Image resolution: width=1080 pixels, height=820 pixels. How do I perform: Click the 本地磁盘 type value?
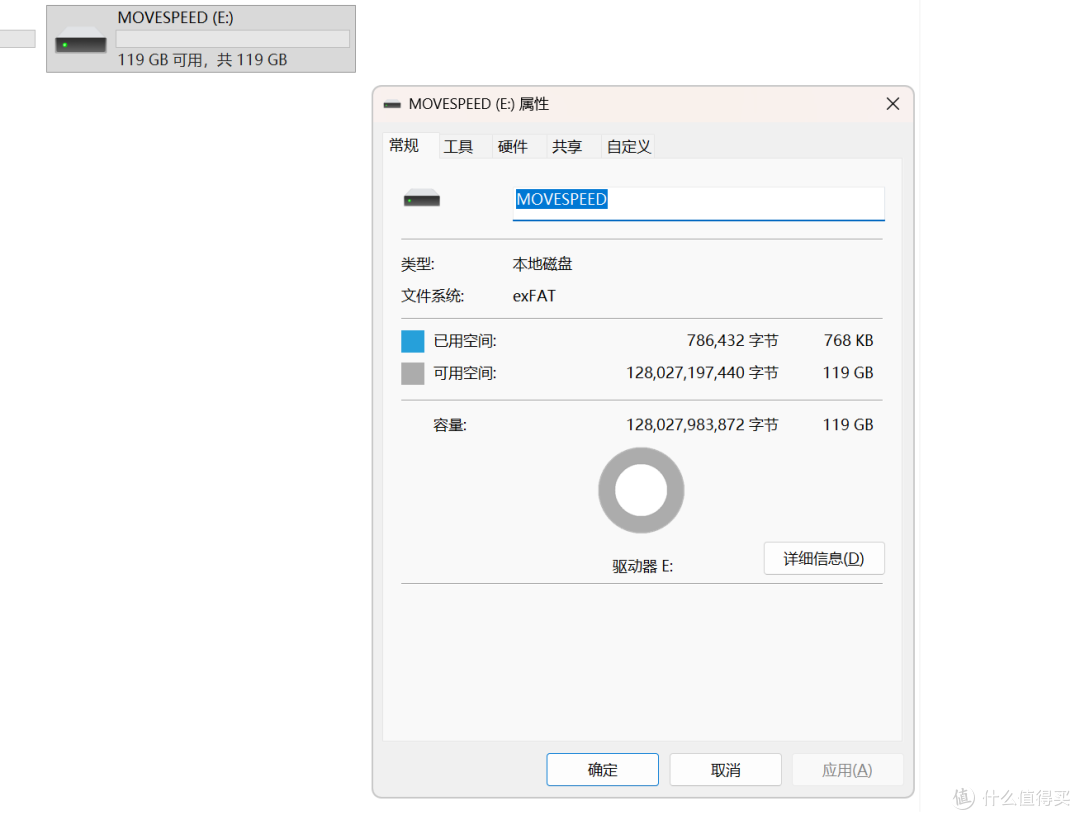(x=542, y=264)
